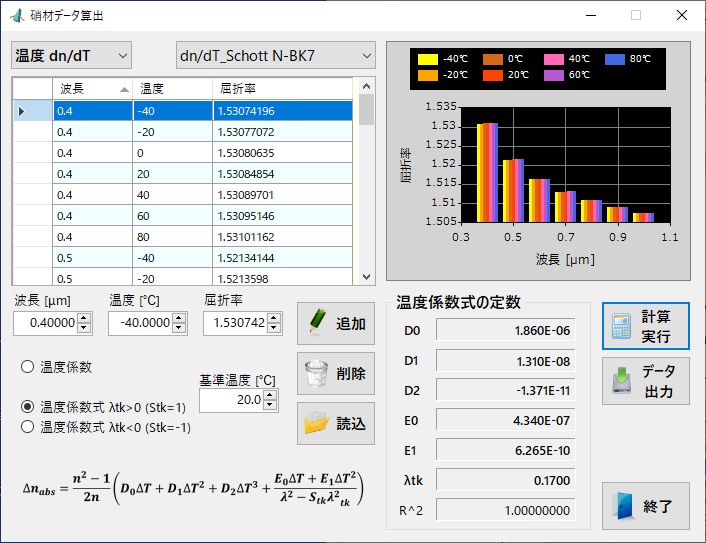Increase 温度 value with up stepper

tap(179, 318)
